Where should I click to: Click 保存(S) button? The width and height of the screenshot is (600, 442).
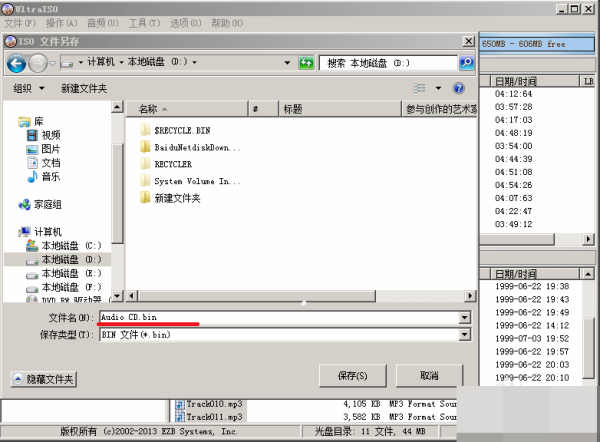pos(352,376)
